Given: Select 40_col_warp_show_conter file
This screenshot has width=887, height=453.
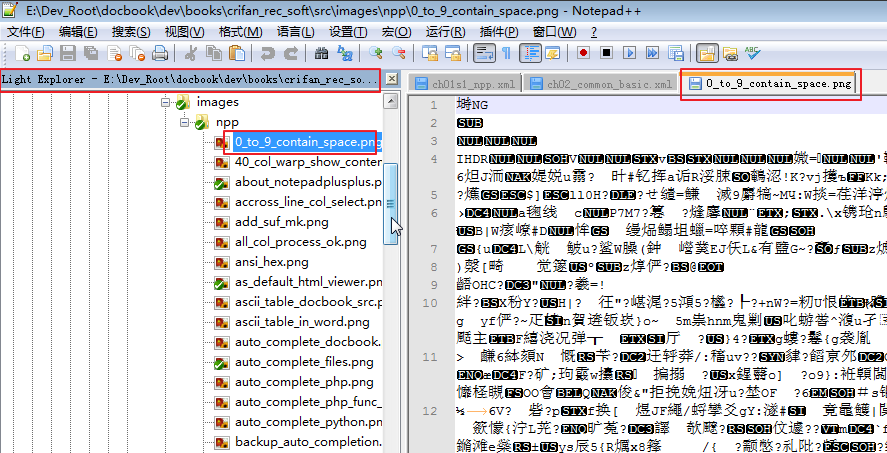Looking at the screenshot, I should pos(308,162).
